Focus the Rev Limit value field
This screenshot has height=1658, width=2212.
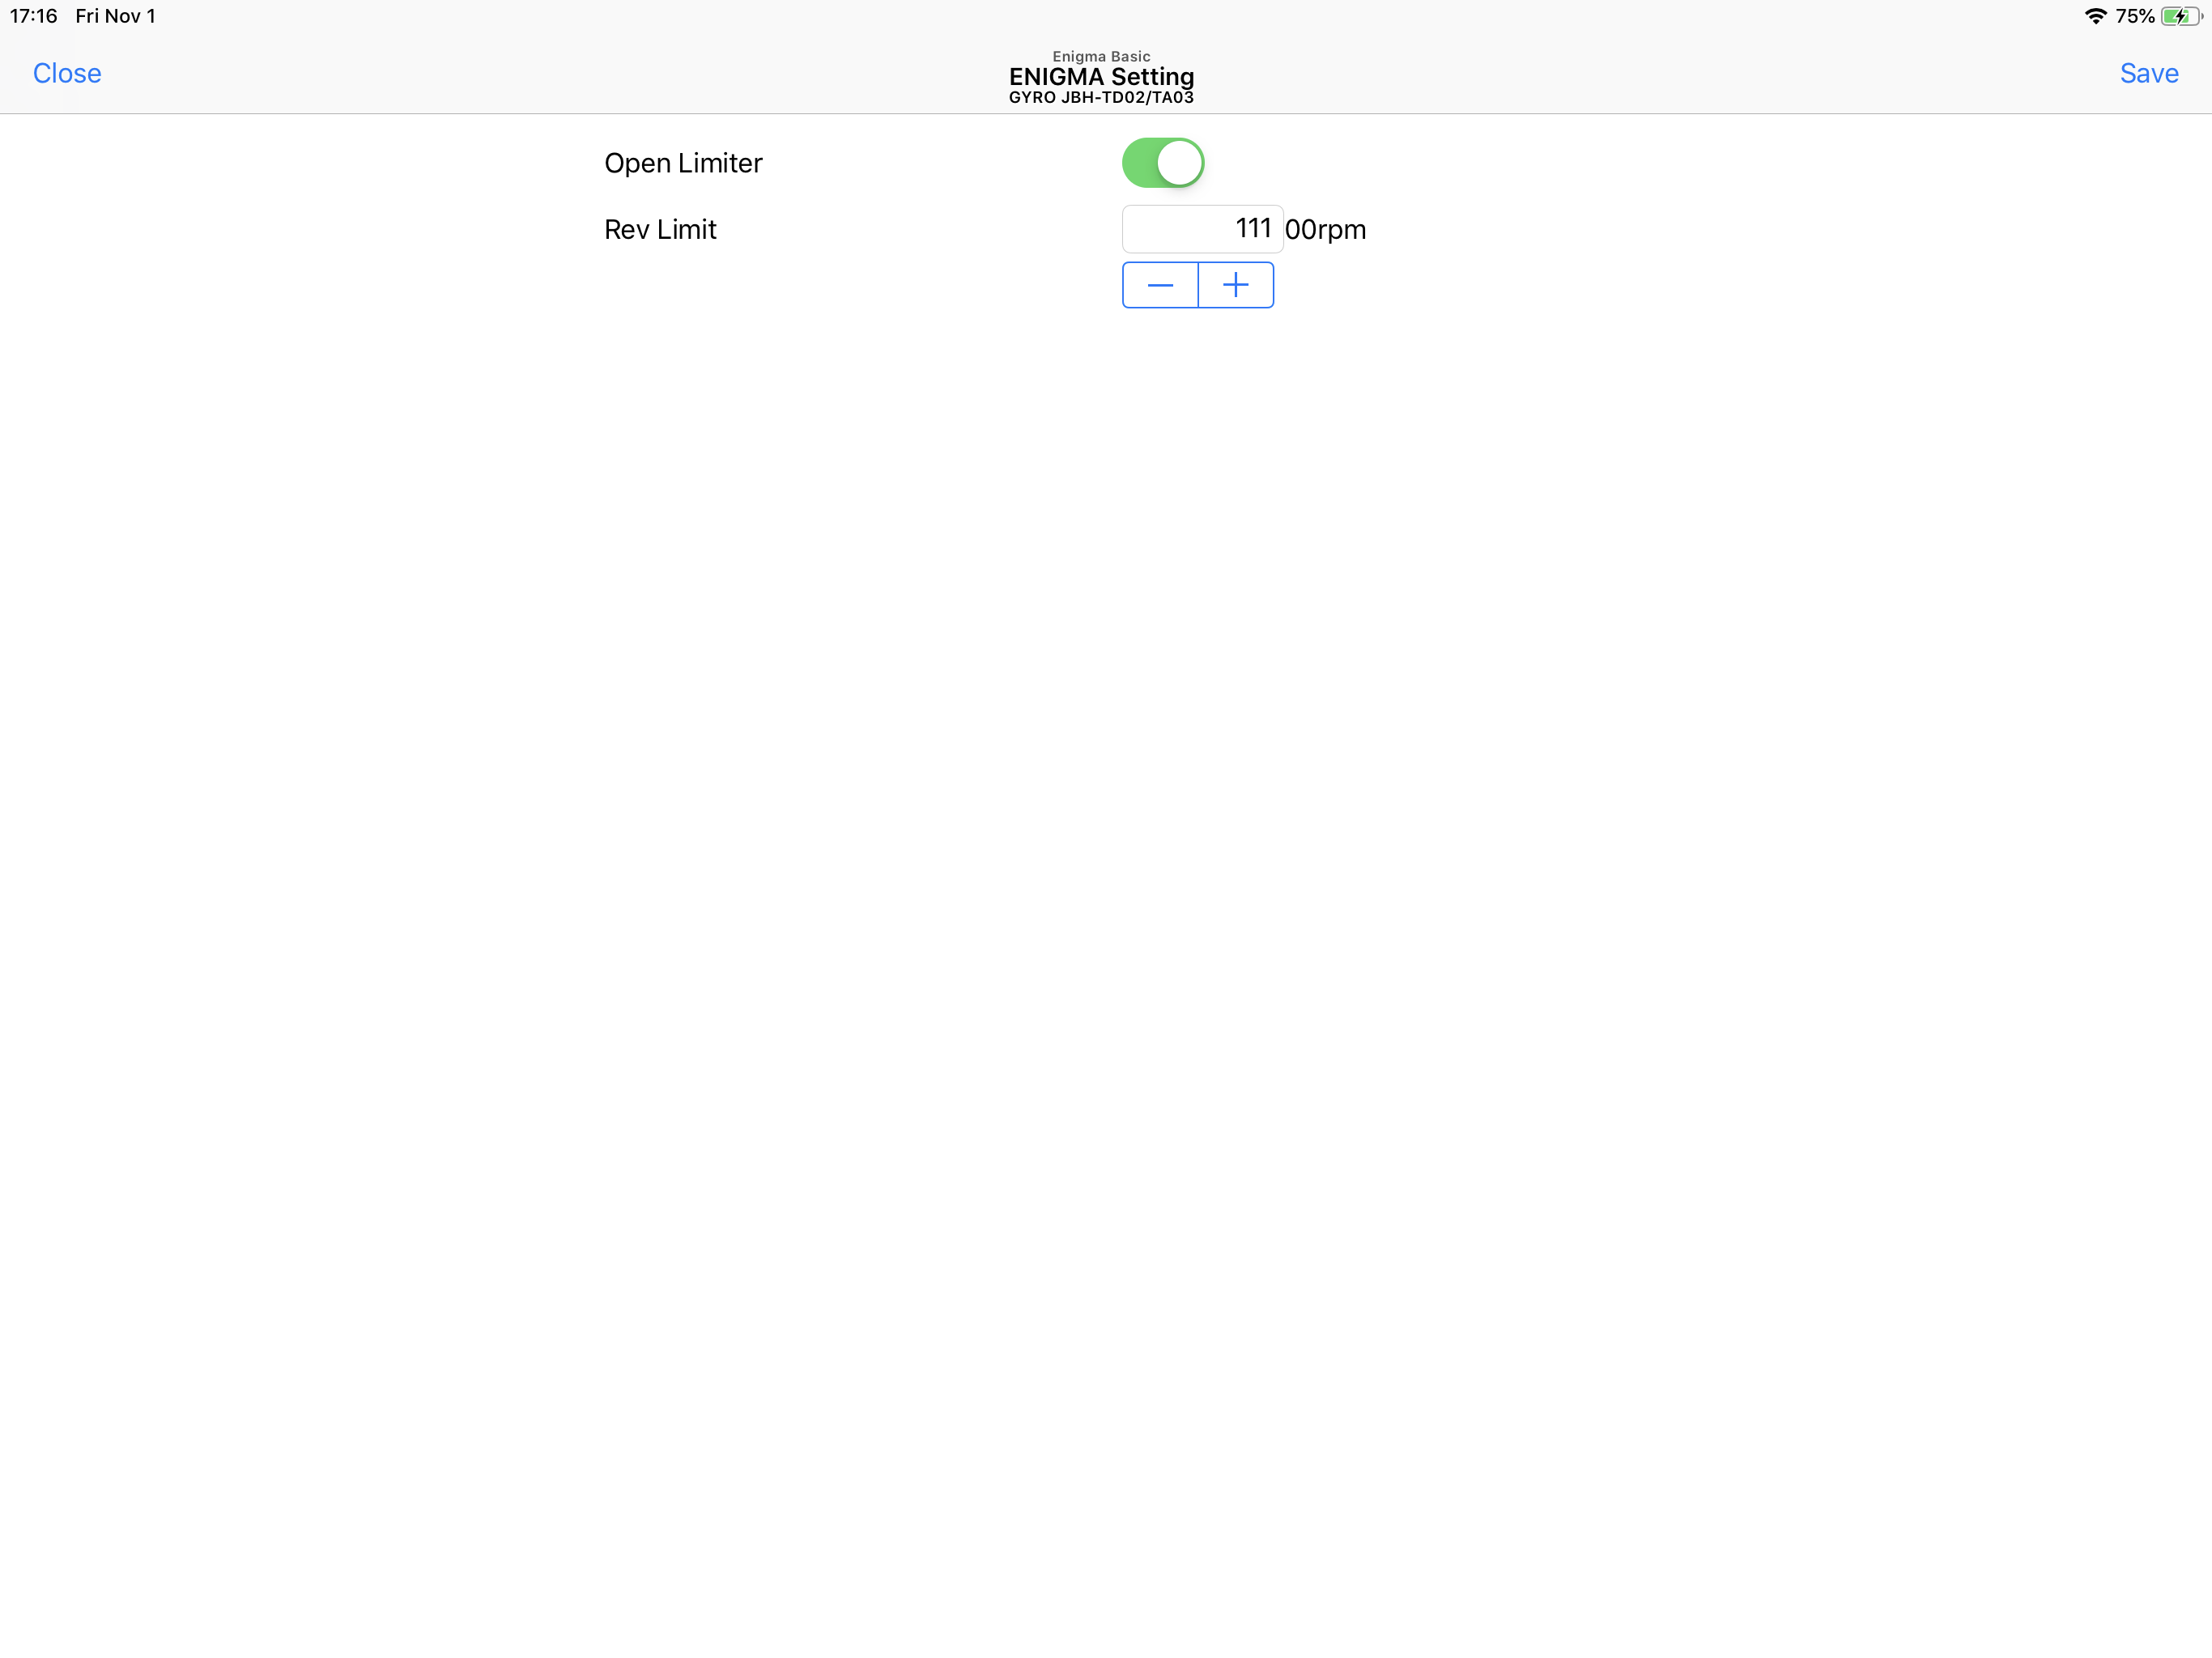(1202, 229)
